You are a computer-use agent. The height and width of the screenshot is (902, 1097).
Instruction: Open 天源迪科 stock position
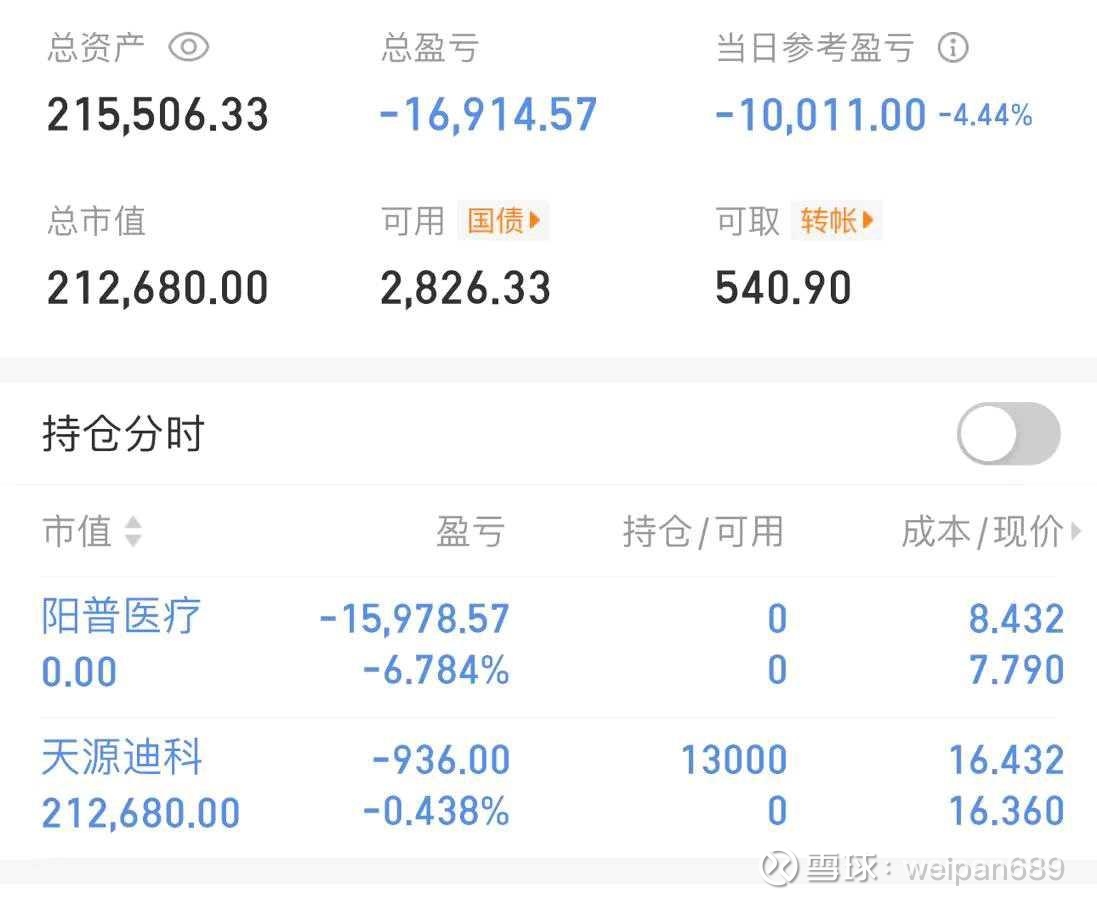click(122, 756)
